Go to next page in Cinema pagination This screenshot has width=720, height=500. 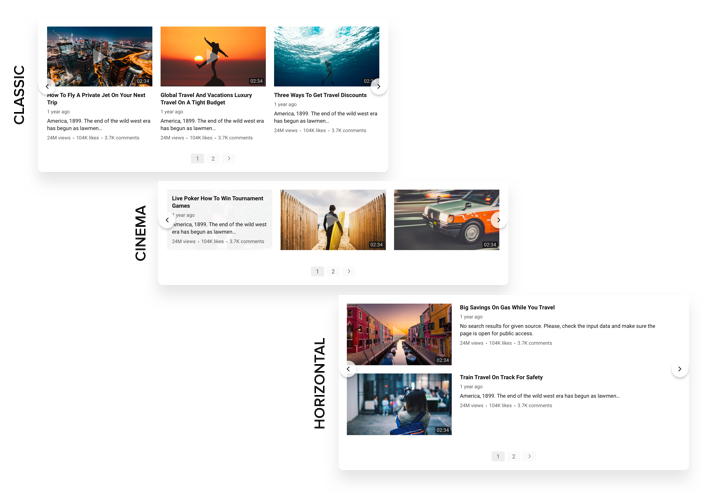[349, 271]
